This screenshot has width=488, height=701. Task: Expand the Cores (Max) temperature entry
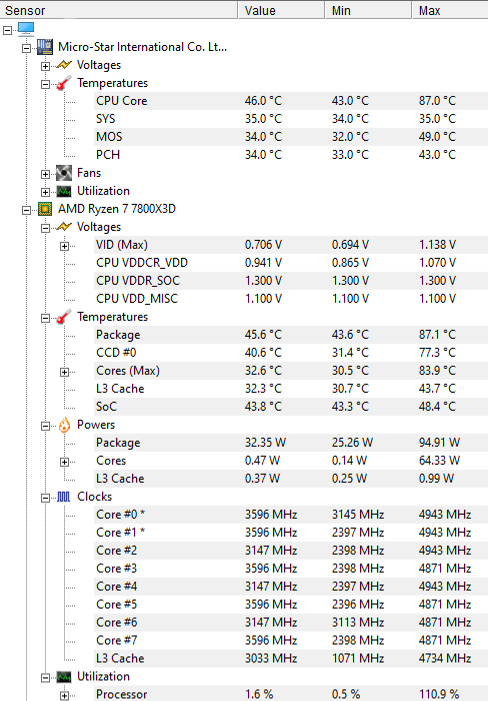click(64, 372)
